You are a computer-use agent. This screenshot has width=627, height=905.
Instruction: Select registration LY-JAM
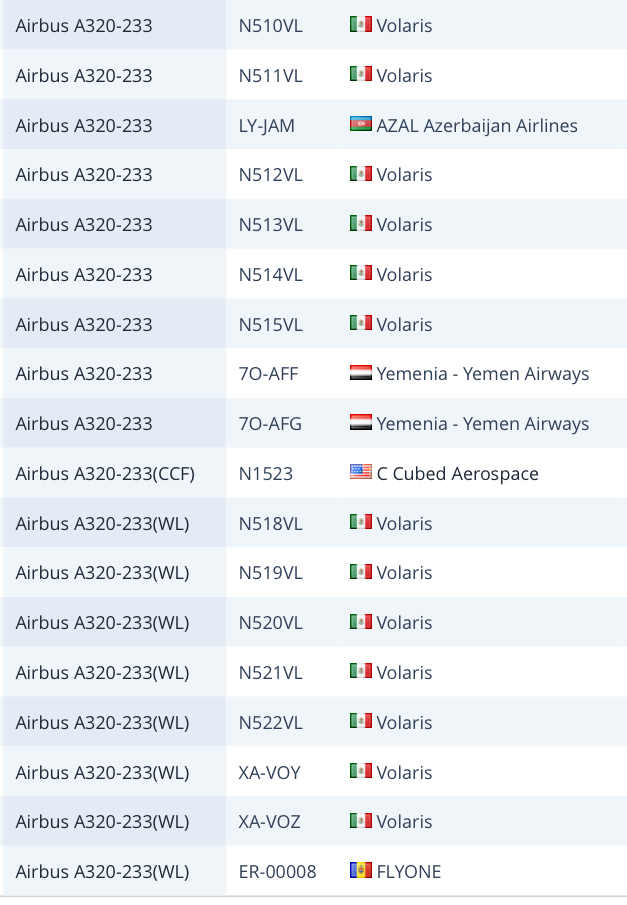click(267, 126)
